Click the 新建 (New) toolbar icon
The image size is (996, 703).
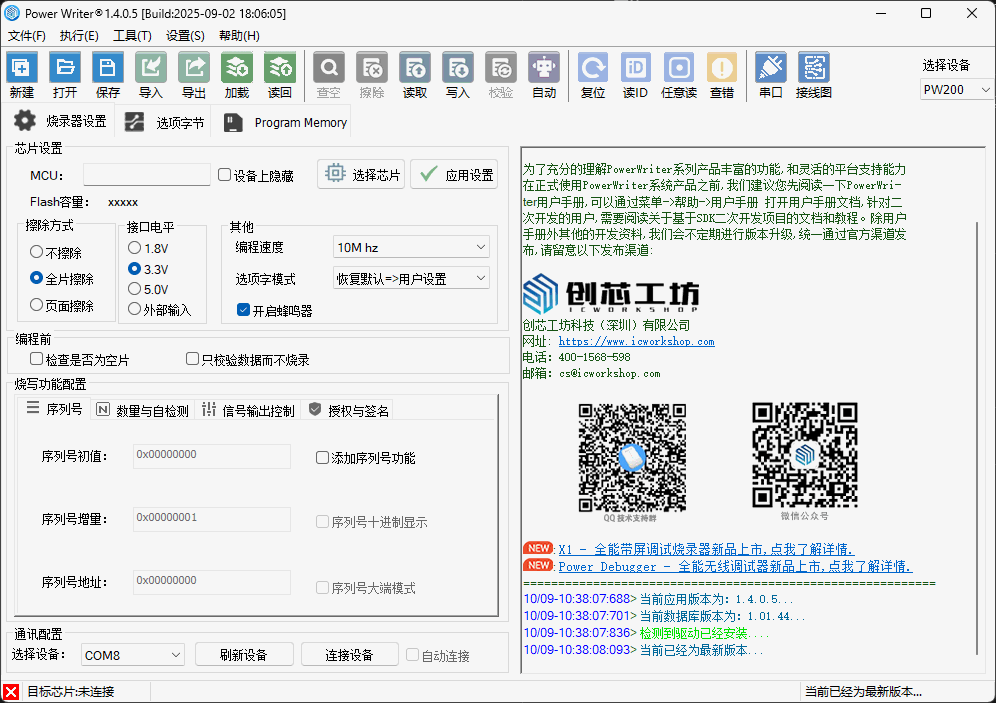[x=21, y=68]
